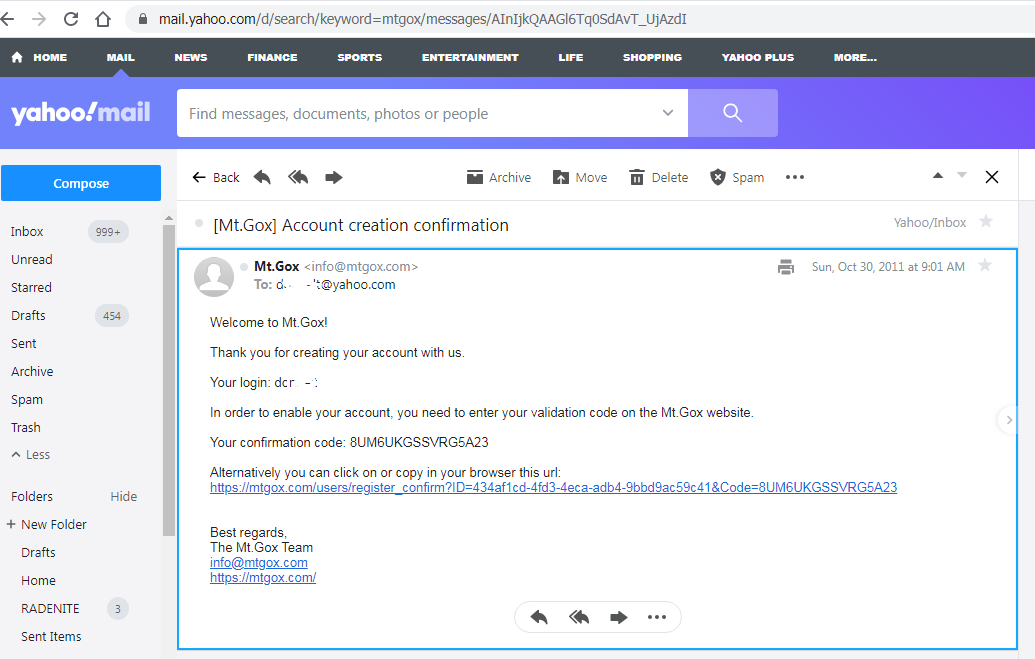Open NEWS in top navigation
This screenshot has height=659, width=1035.
click(191, 57)
